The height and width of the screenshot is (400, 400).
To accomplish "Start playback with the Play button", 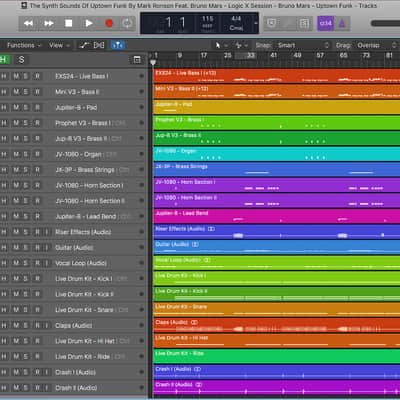I will tap(89, 23).
